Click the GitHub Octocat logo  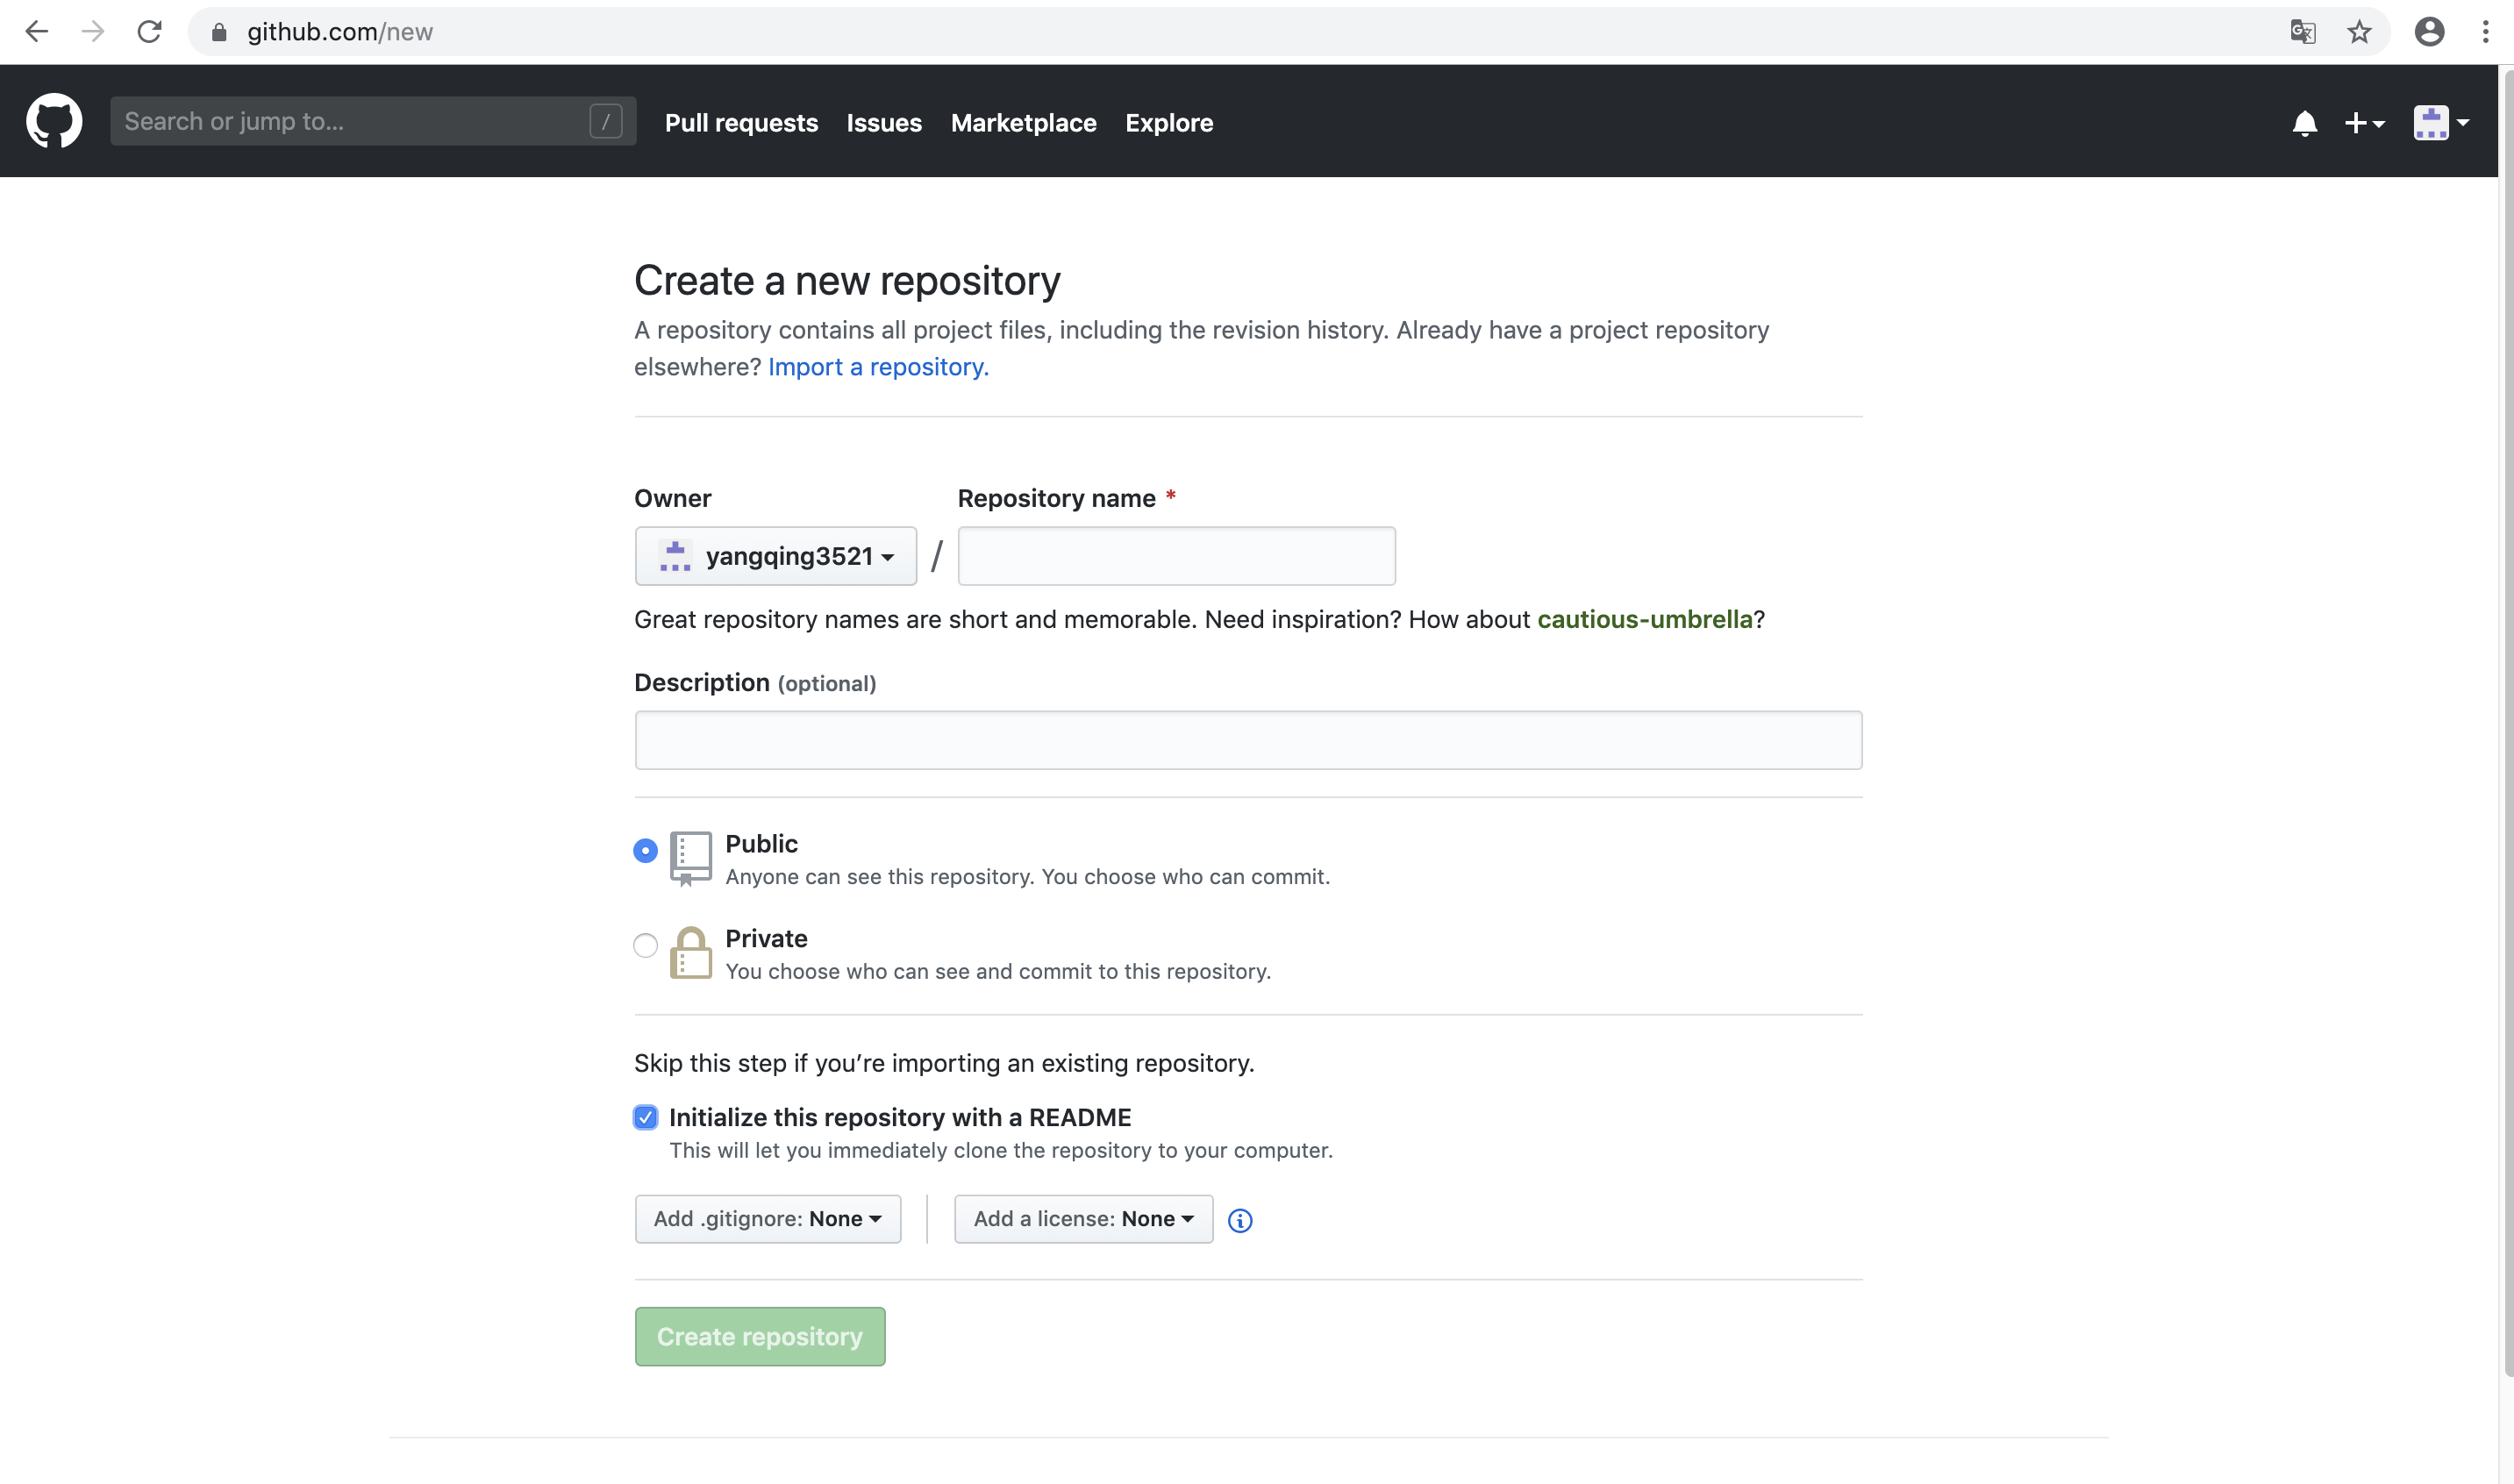click(54, 121)
